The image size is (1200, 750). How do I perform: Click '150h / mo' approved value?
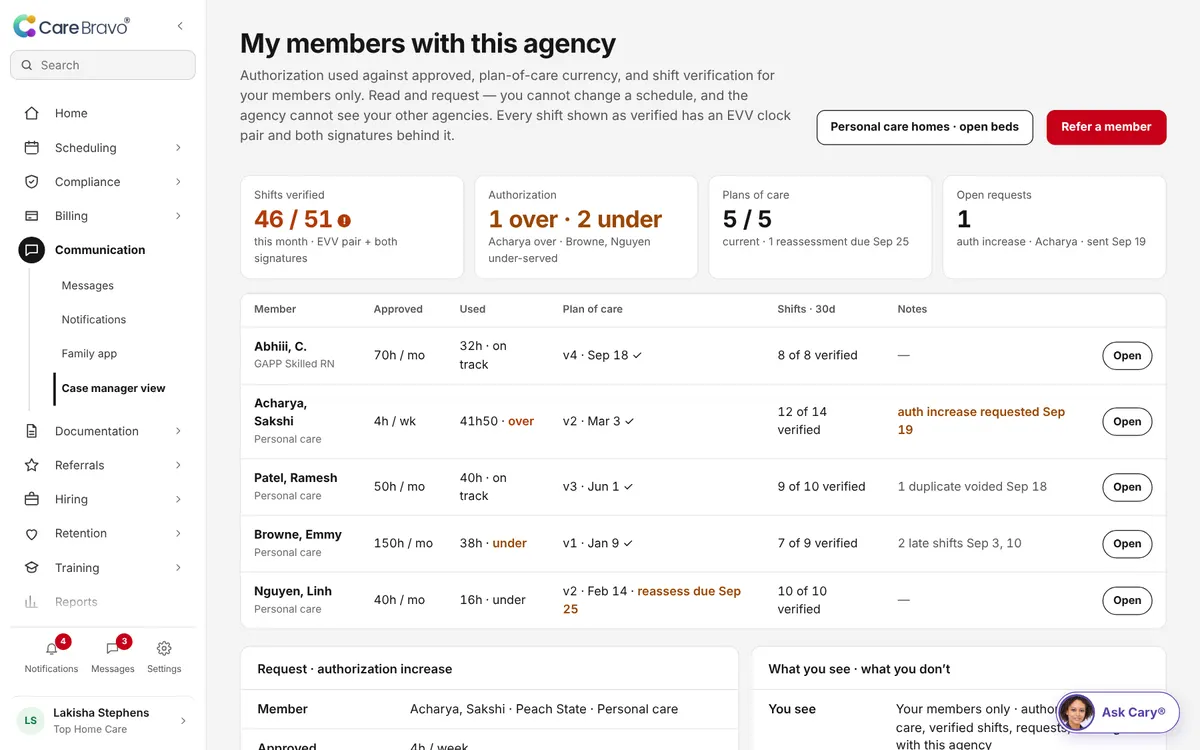click(x=403, y=543)
